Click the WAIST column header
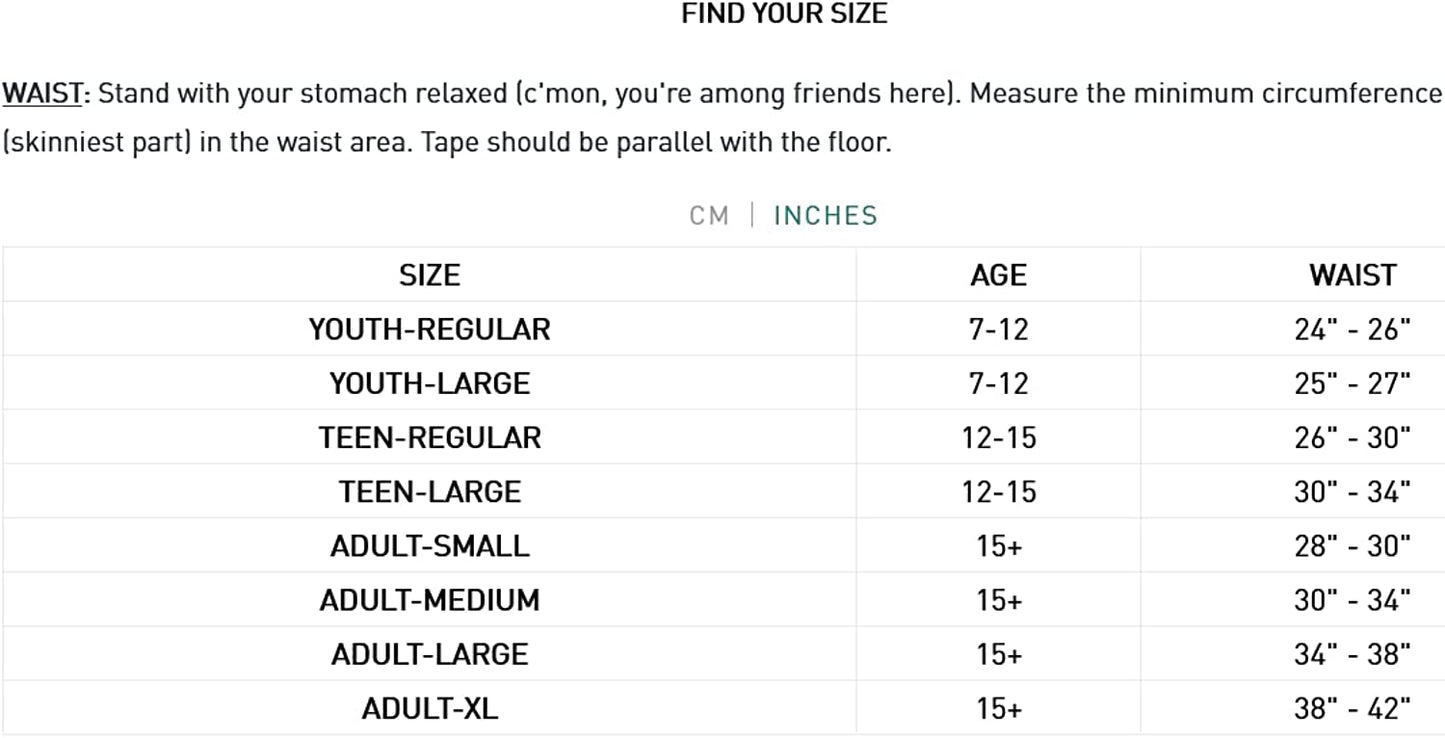The height and width of the screenshot is (738, 1445). [x=1352, y=275]
